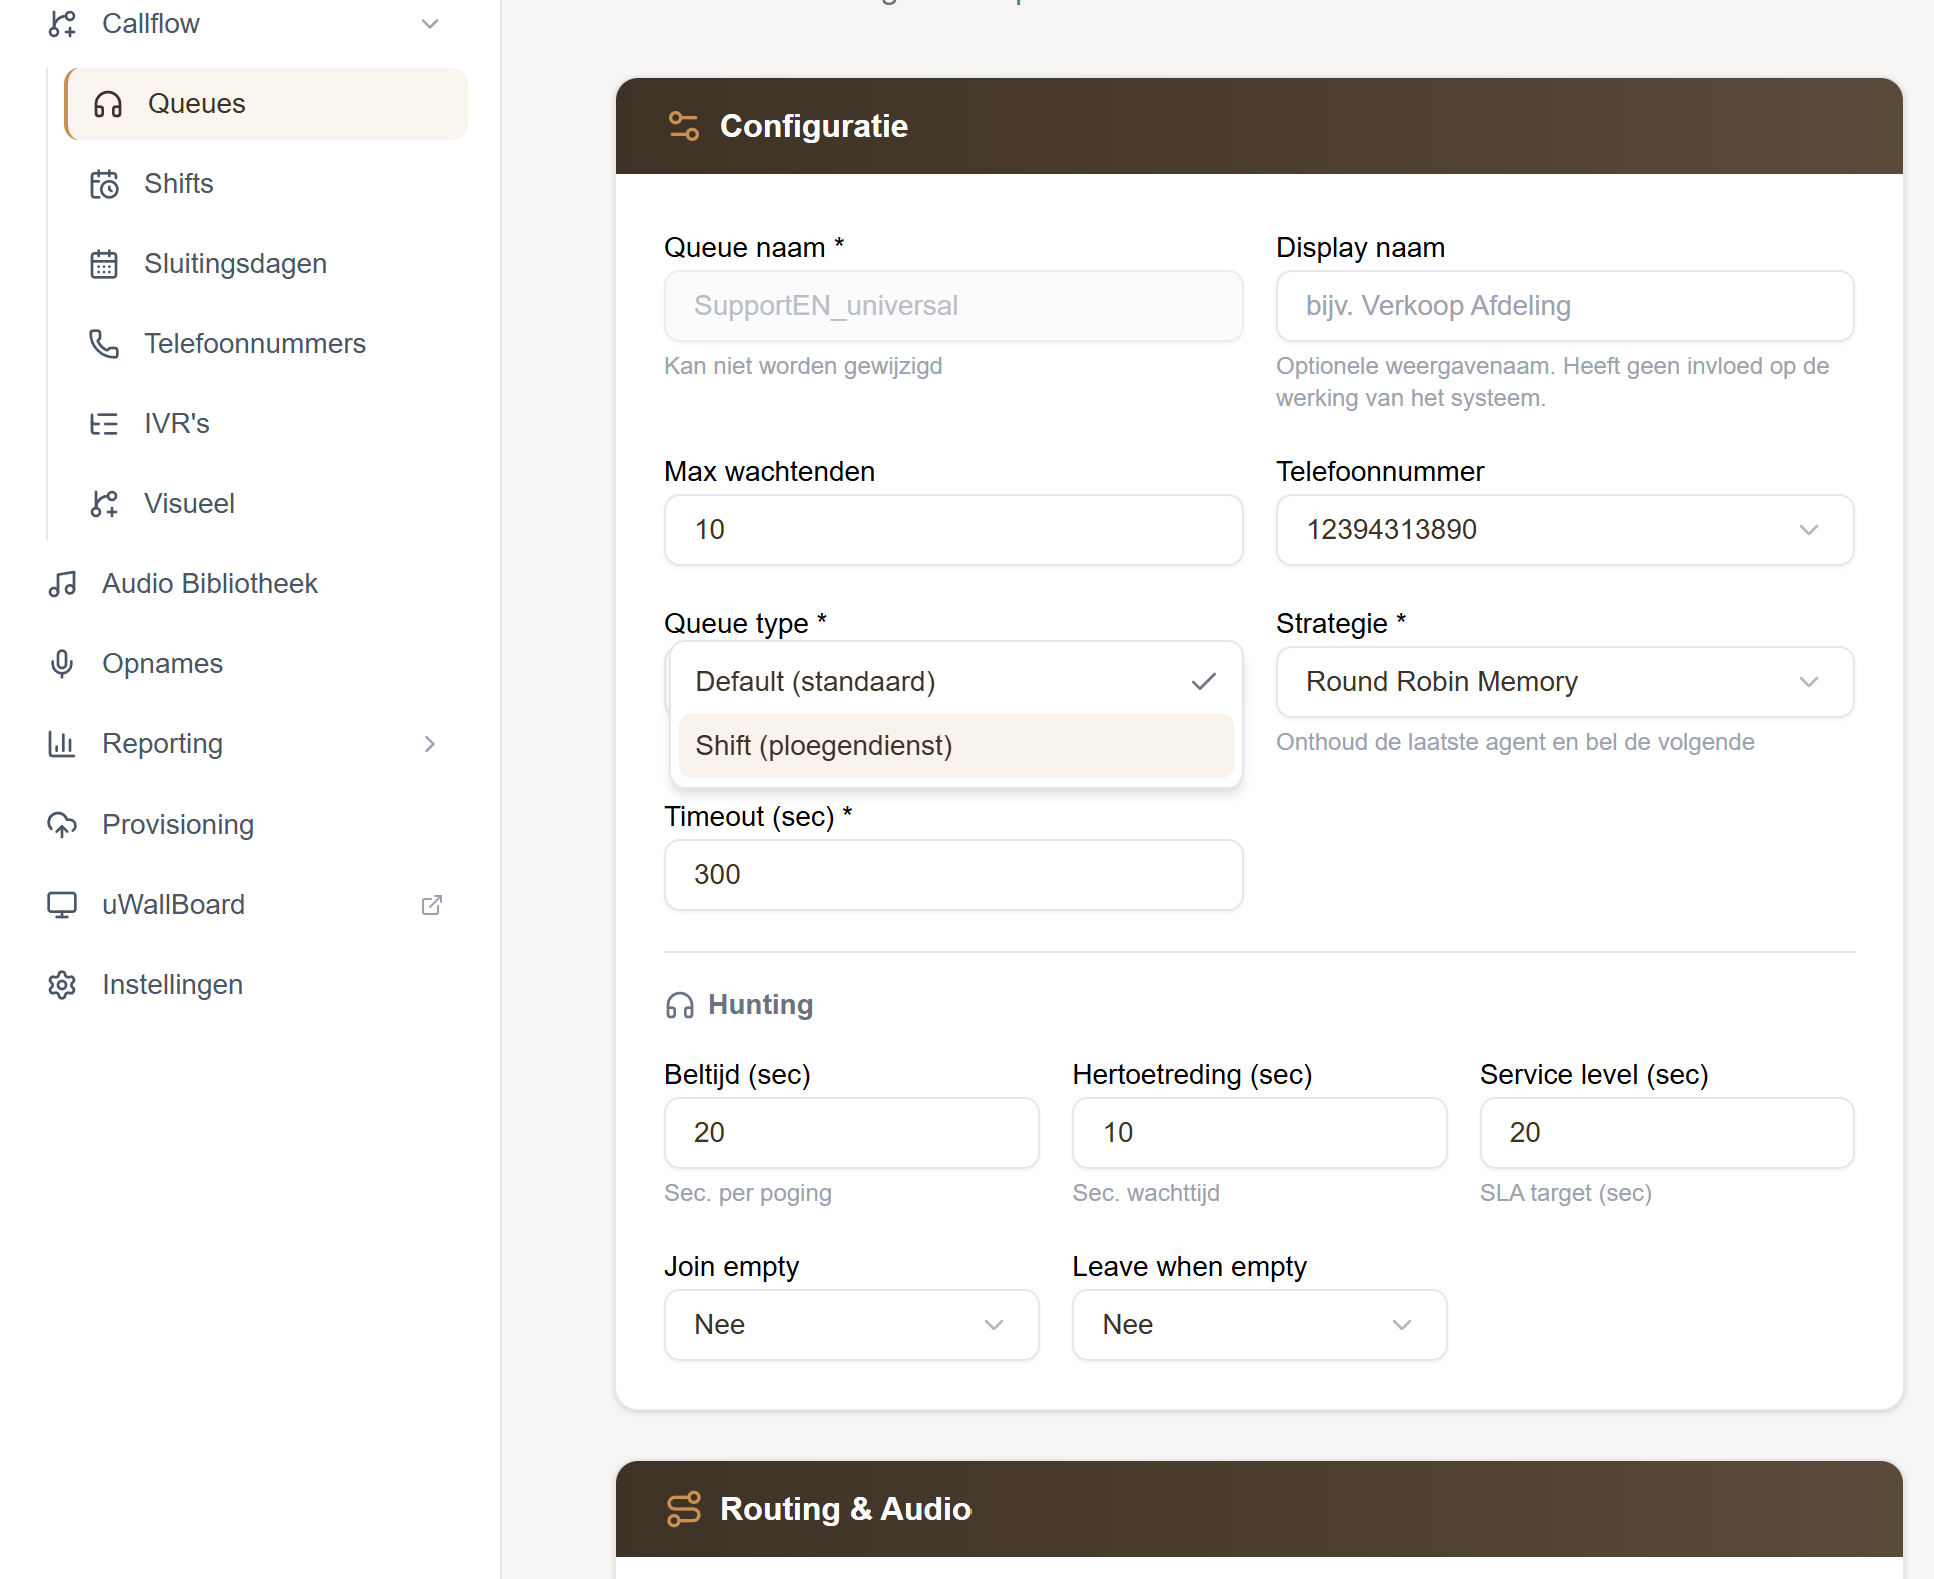
Task: Open Instellingen settings
Action: point(246,985)
